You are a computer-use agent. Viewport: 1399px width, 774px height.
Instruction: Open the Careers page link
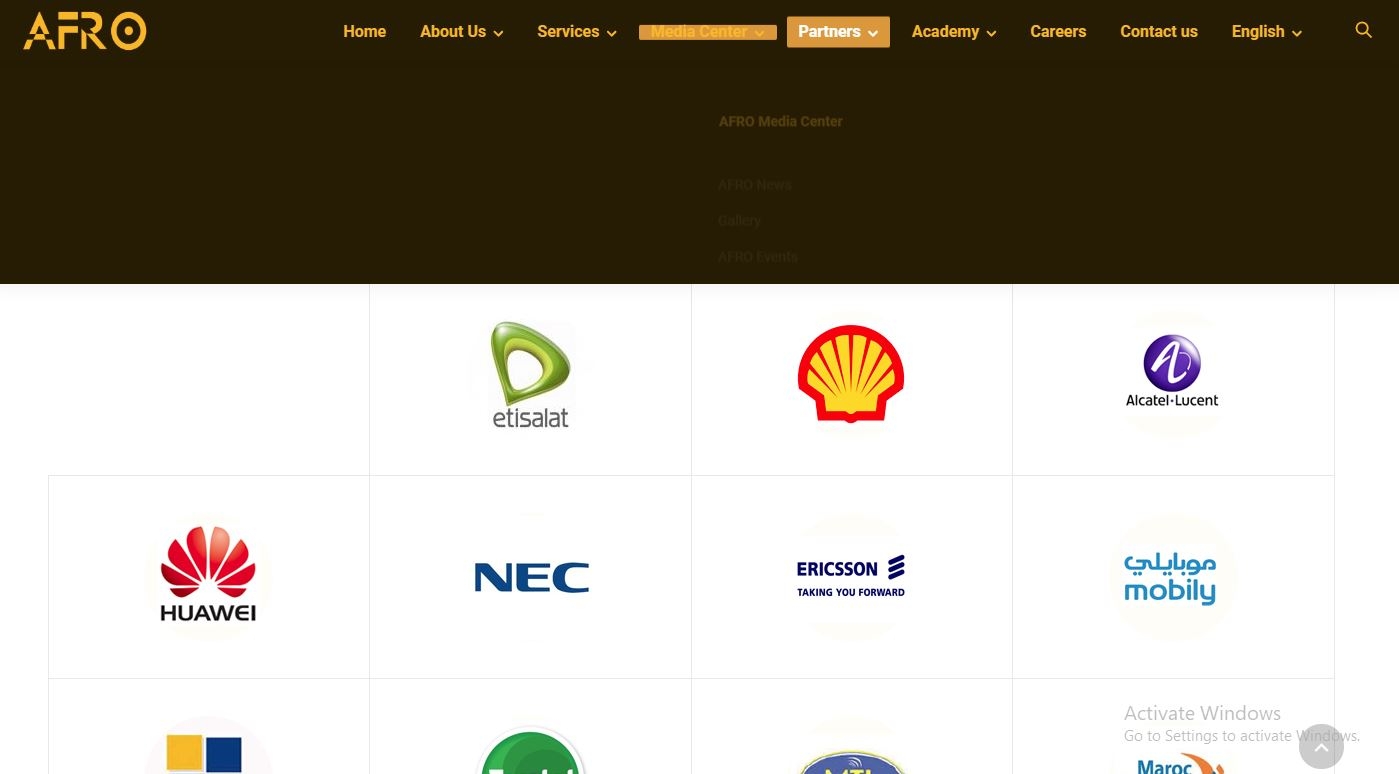[1058, 32]
